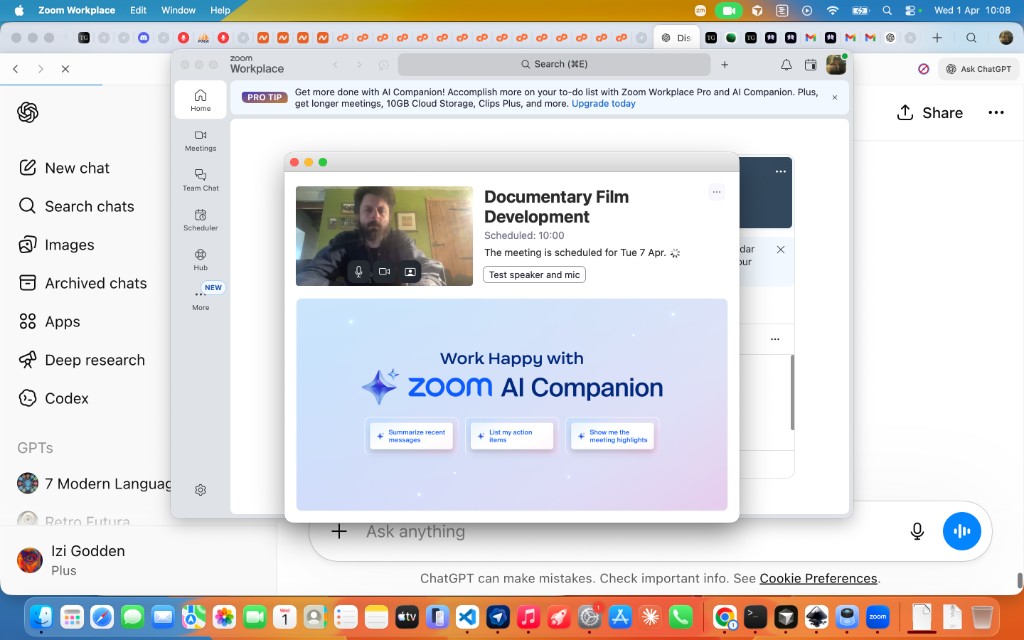
Task: Open the Window menu in menu bar
Action: pos(178,10)
